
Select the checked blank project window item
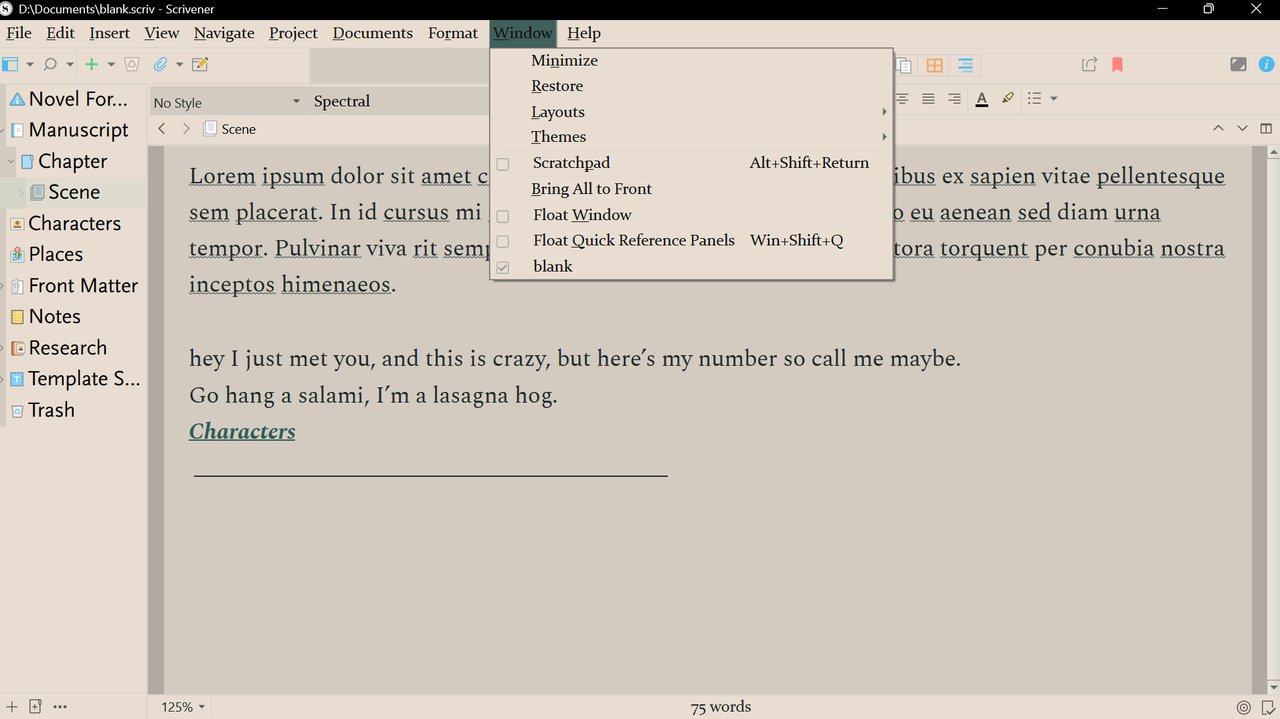[691, 267]
